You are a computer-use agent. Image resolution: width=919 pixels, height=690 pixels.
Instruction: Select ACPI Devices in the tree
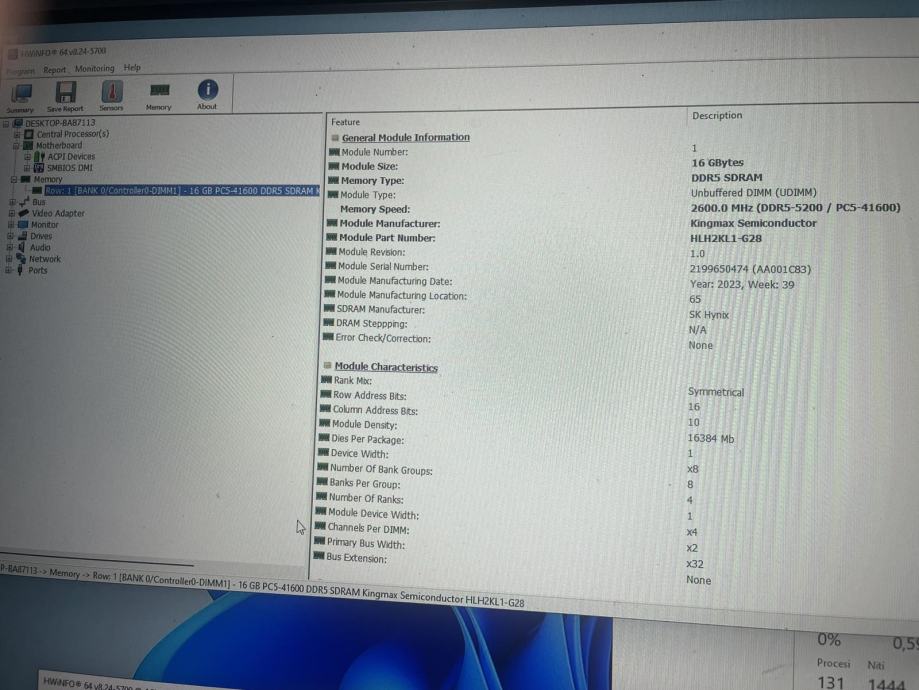point(71,157)
